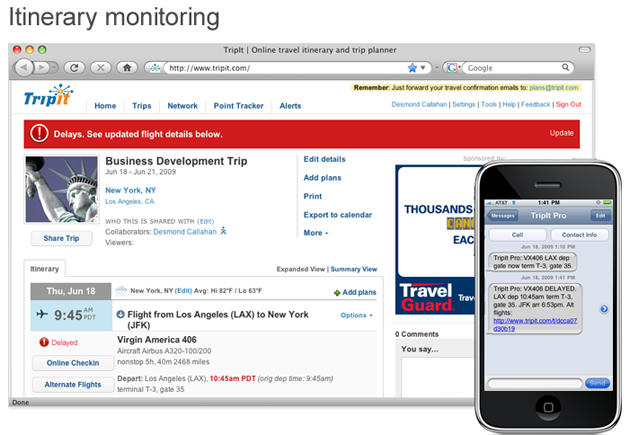Click Add plans with green plus icon
The height and width of the screenshot is (435, 630).
tap(355, 292)
